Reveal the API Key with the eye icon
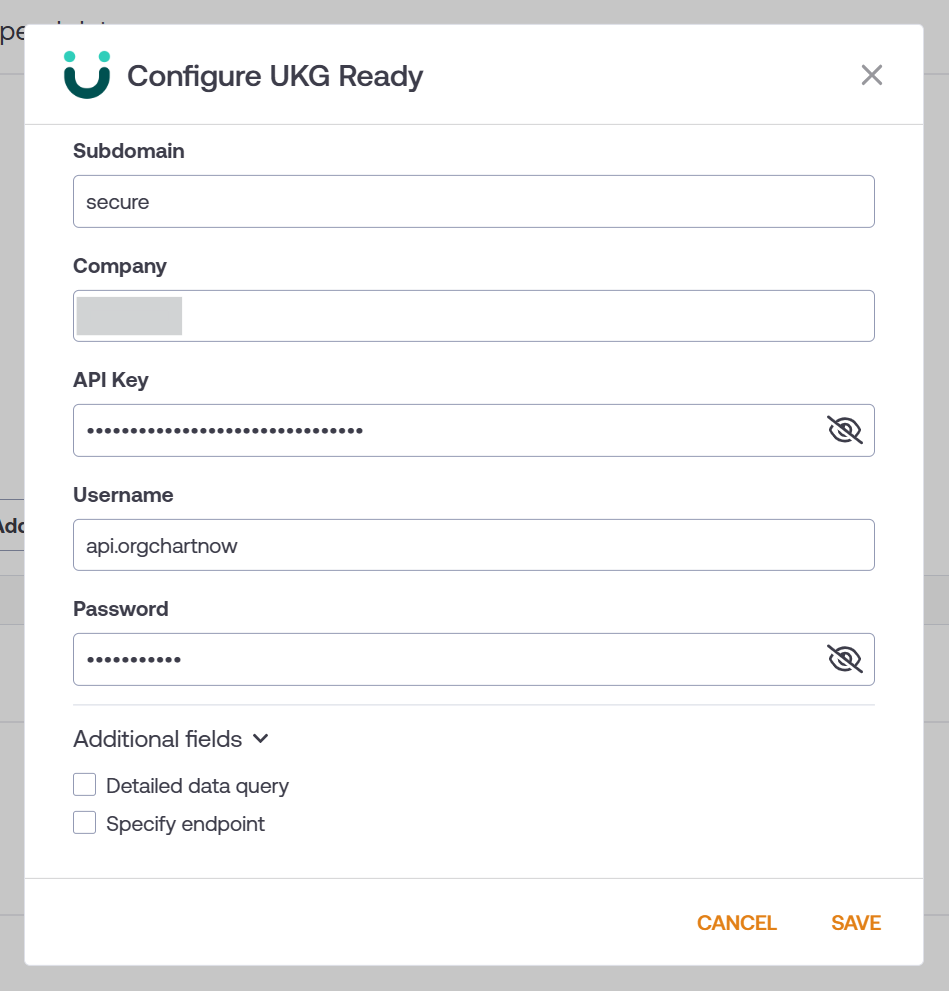The image size is (949, 991). 844,429
